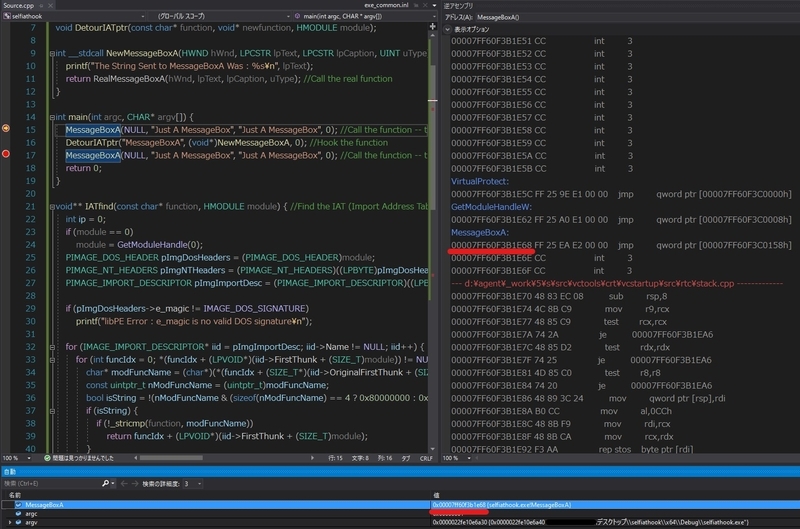The height and width of the screenshot is (529, 800).
Task: Click the MessageBoxA: label in disassembly
Action: click(480, 232)
